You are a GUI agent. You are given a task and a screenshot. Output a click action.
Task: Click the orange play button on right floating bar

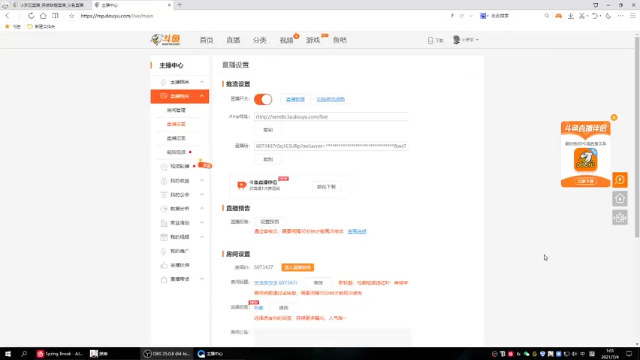(620, 180)
